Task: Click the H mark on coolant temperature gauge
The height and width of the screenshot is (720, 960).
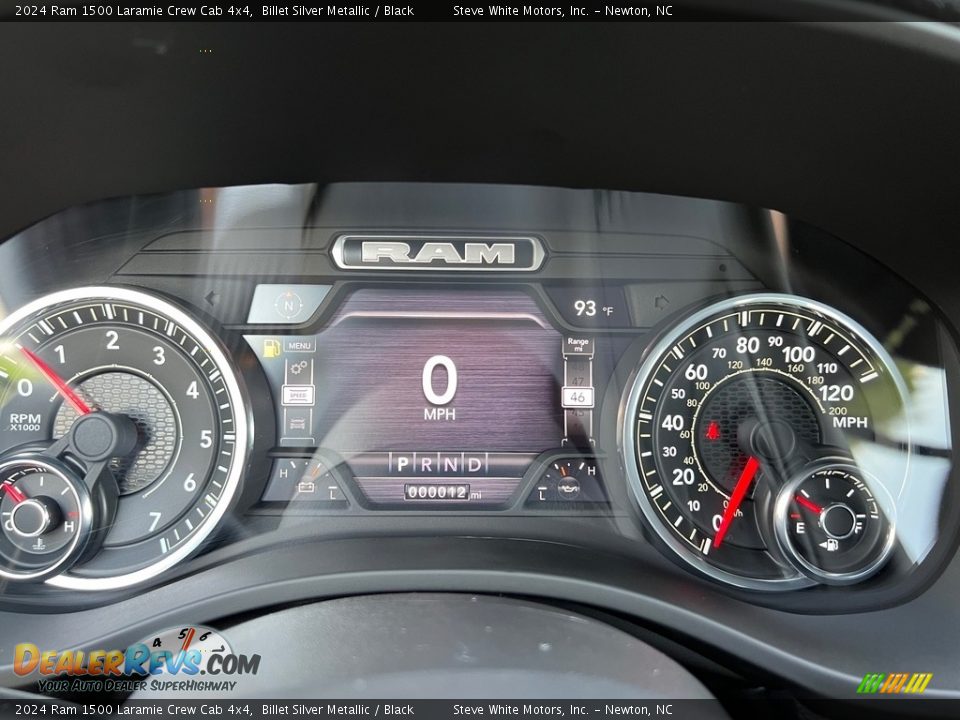Action: point(69,527)
